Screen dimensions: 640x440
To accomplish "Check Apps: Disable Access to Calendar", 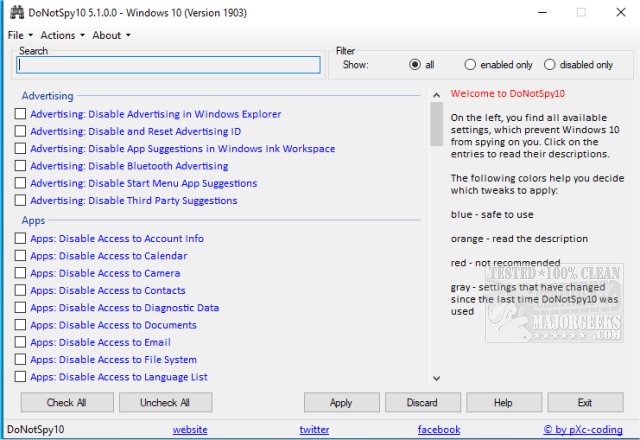I will 20,256.
